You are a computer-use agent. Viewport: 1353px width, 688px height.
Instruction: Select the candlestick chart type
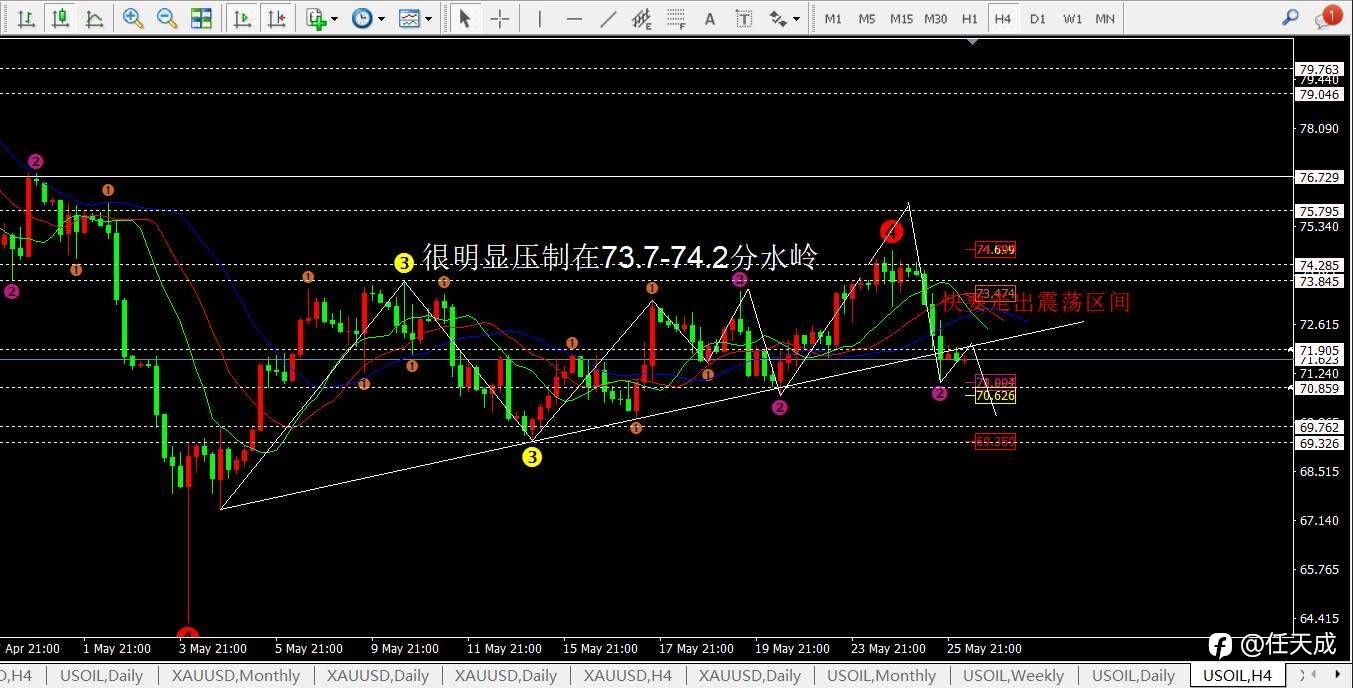(x=60, y=18)
